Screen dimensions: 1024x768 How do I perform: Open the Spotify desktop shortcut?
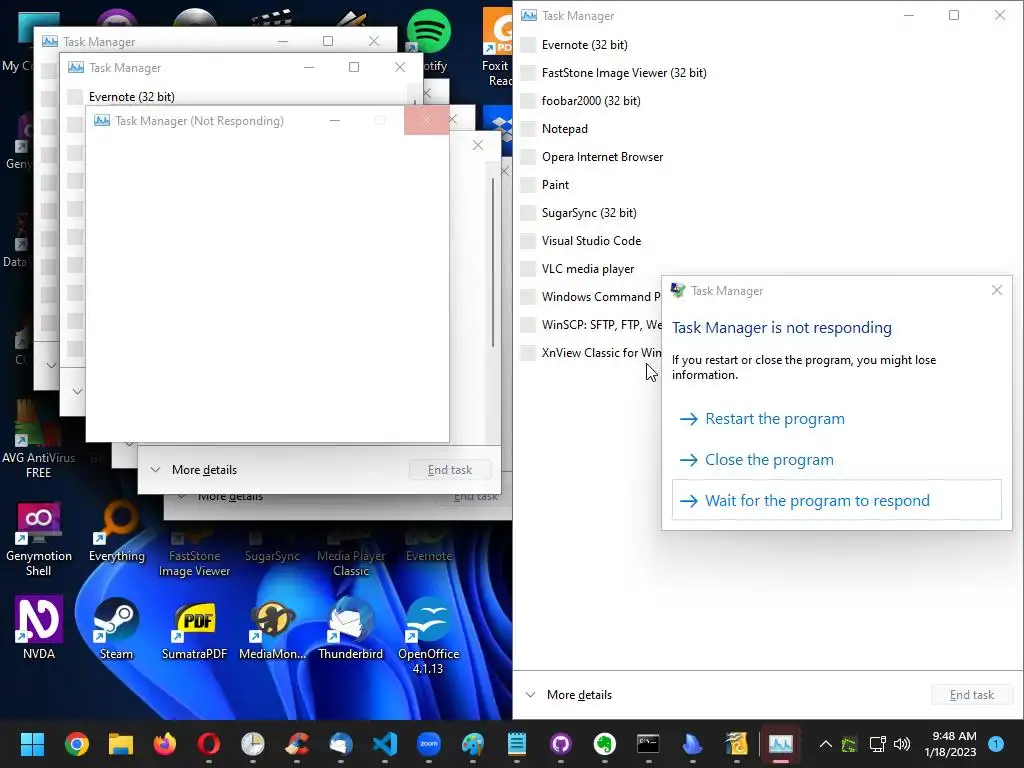(429, 40)
